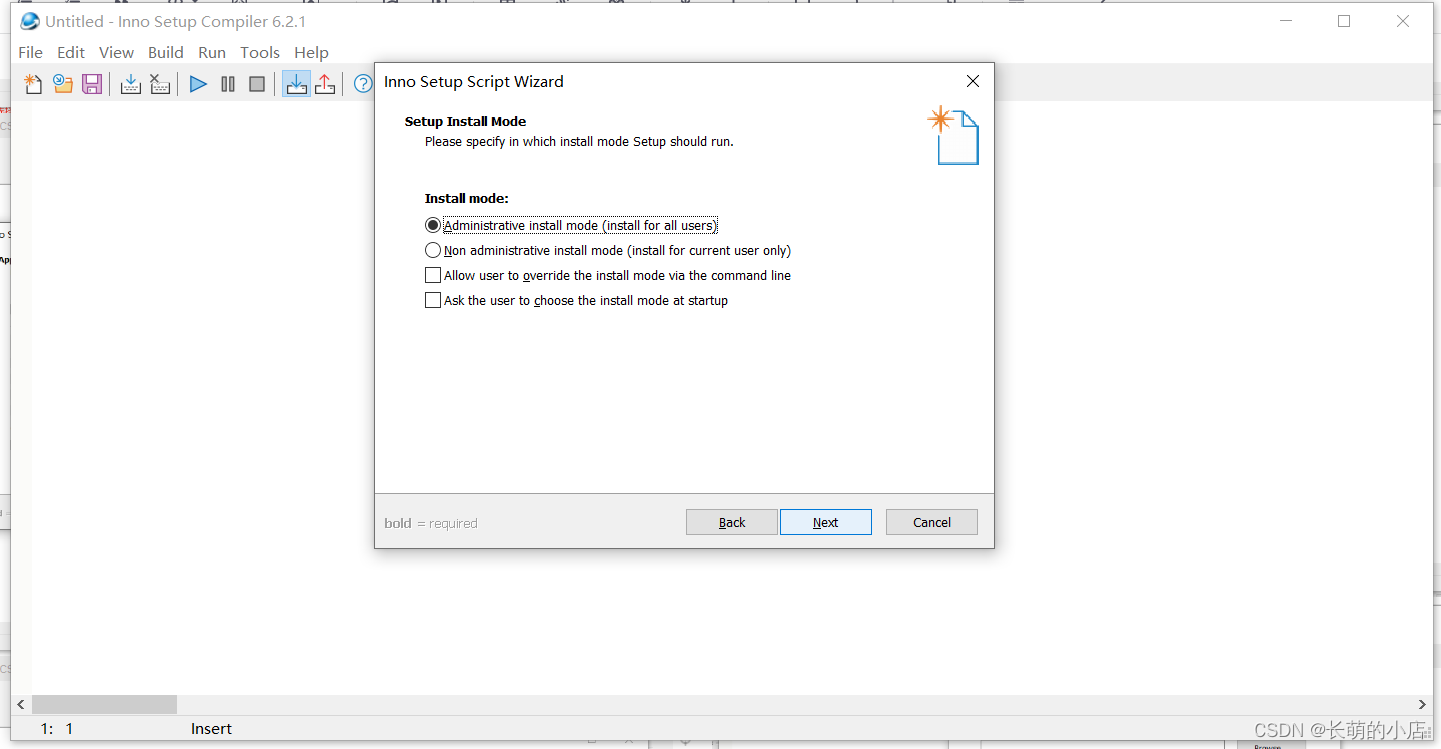Click the Compile toolbar icon
Image resolution: width=1441 pixels, height=749 pixels.
point(130,84)
